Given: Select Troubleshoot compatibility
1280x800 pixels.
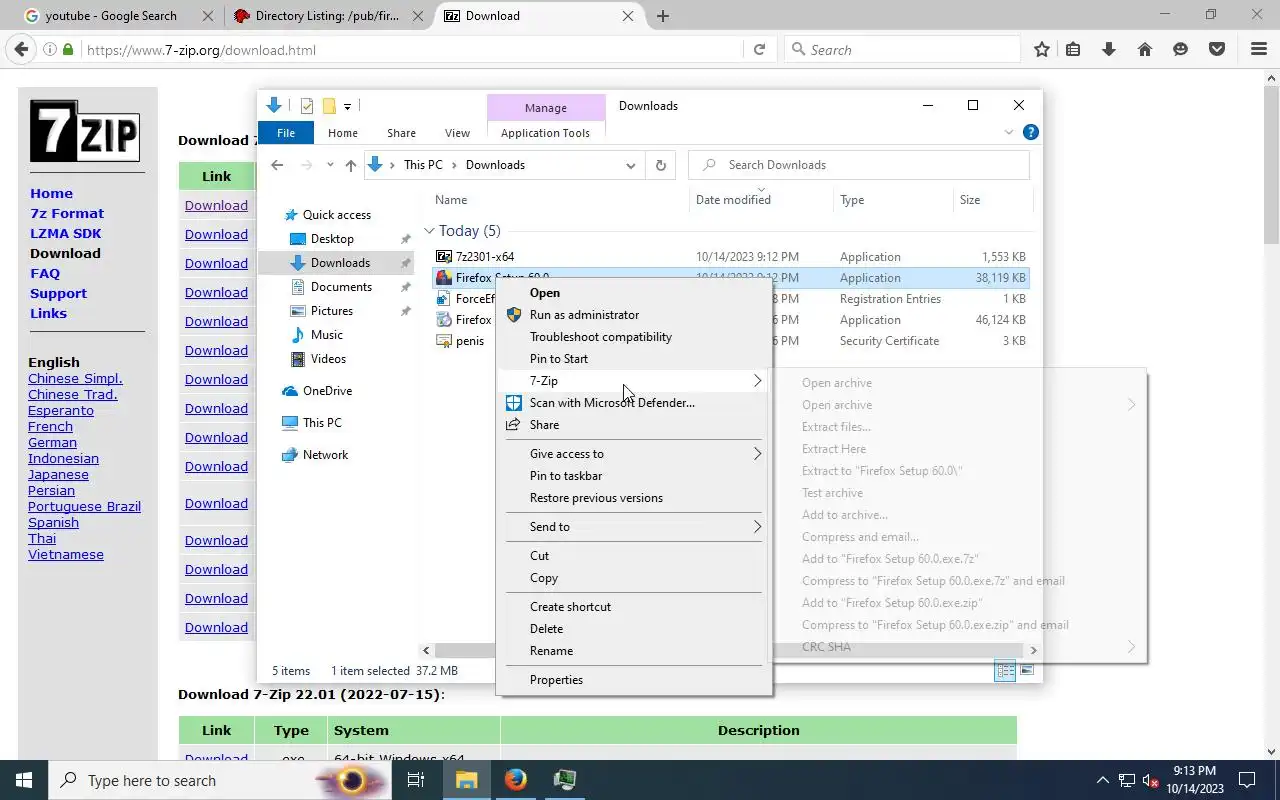Looking at the screenshot, I should coord(634,337).
